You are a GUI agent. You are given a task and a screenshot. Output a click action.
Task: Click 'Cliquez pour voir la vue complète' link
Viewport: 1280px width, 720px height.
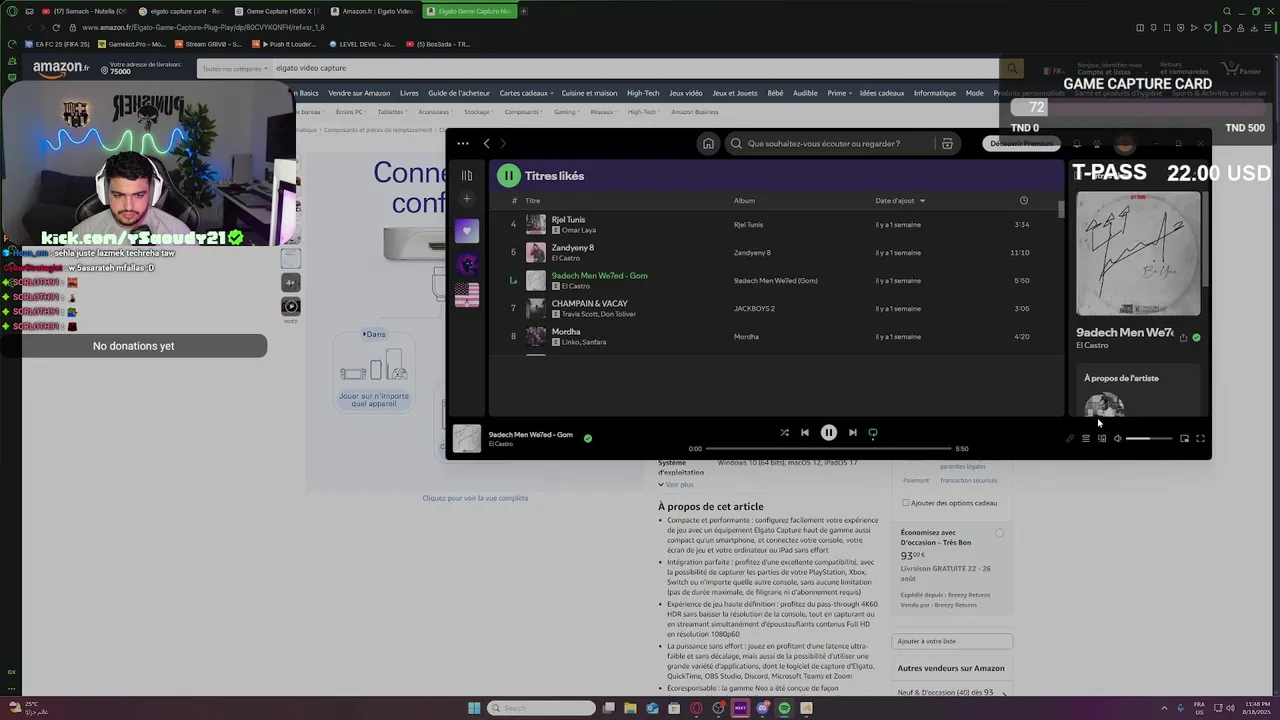[x=475, y=498]
